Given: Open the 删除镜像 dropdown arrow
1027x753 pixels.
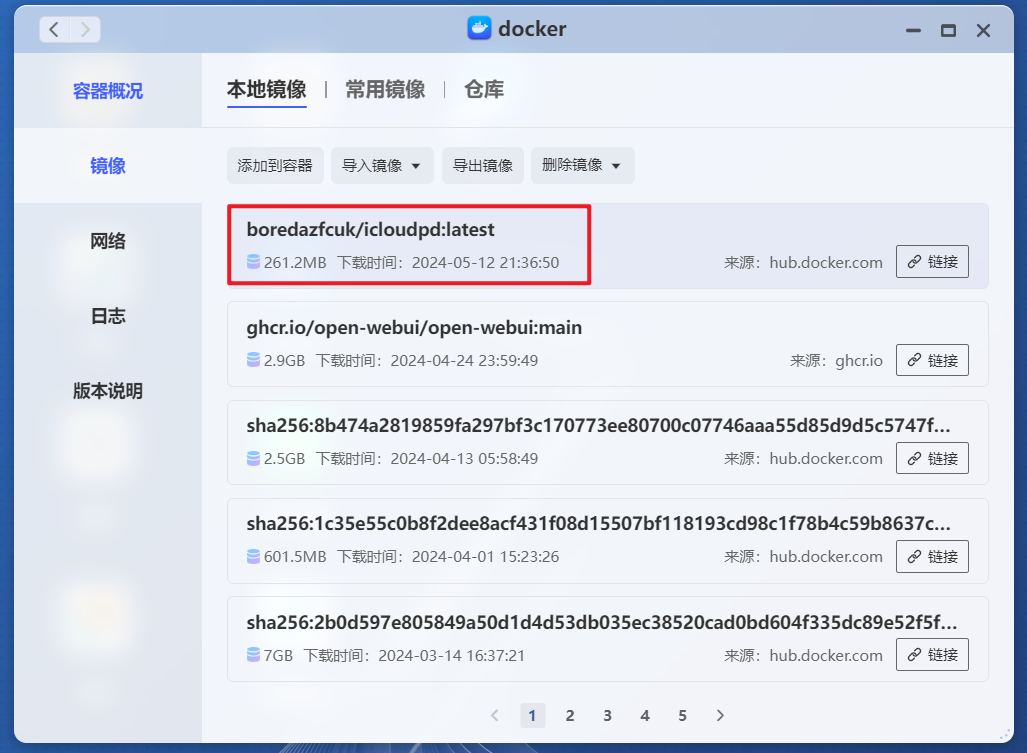Looking at the screenshot, I should [x=618, y=165].
